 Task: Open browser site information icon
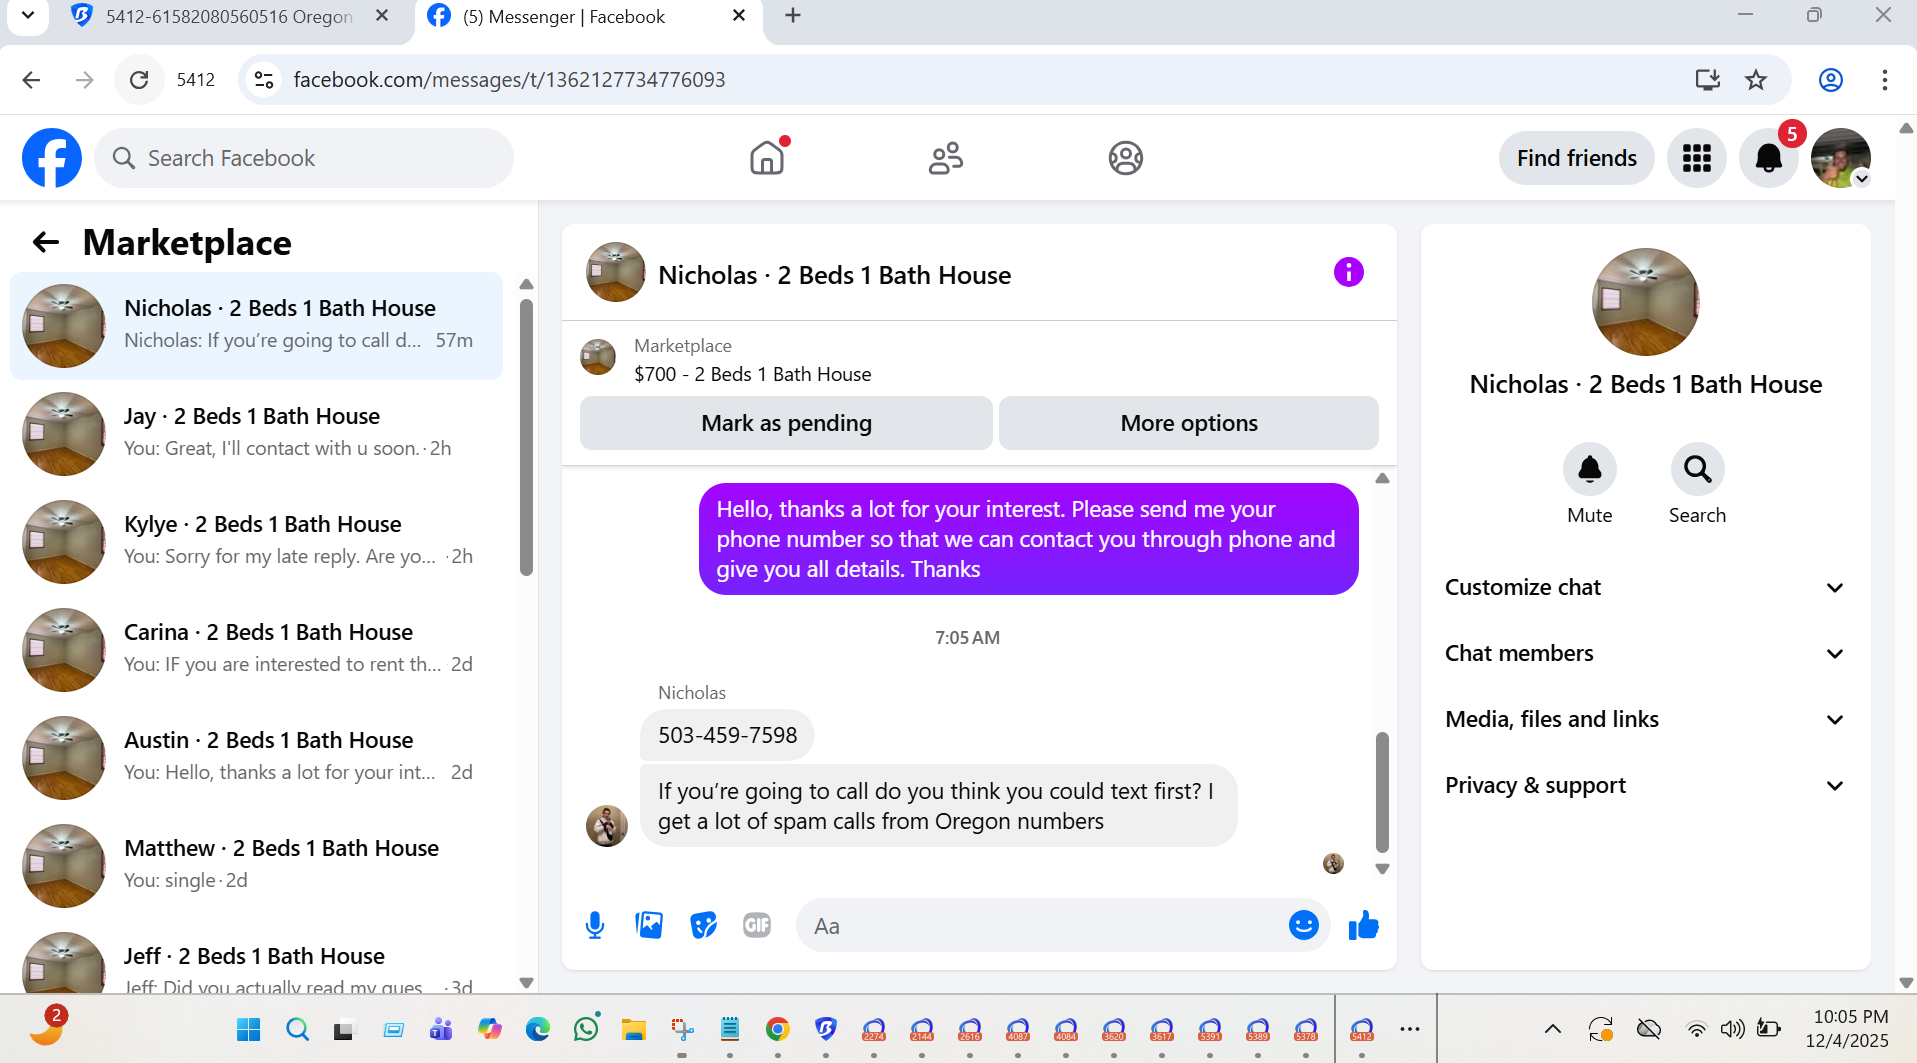[264, 80]
